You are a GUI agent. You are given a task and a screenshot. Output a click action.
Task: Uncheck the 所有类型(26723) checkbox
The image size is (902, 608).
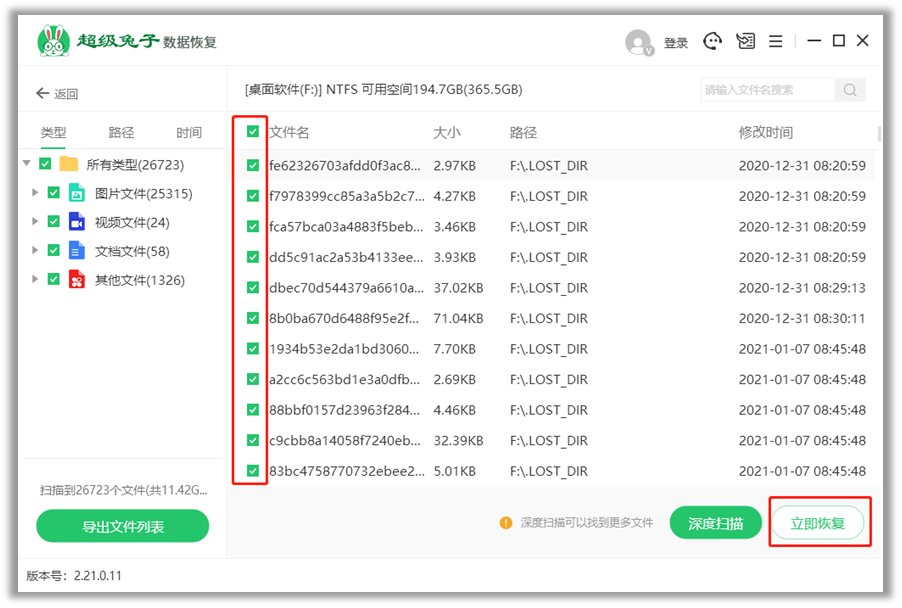coord(45,164)
